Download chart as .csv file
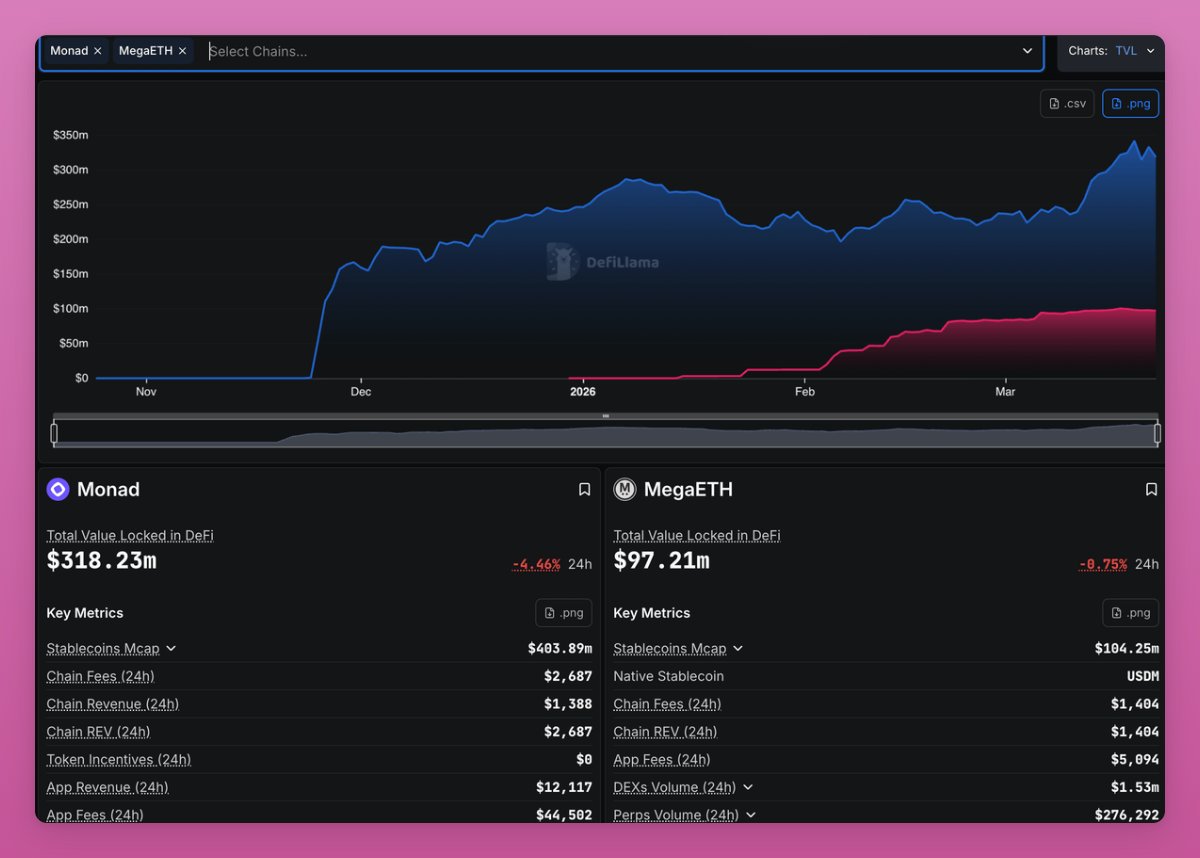The height and width of the screenshot is (858, 1200). coord(1067,104)
